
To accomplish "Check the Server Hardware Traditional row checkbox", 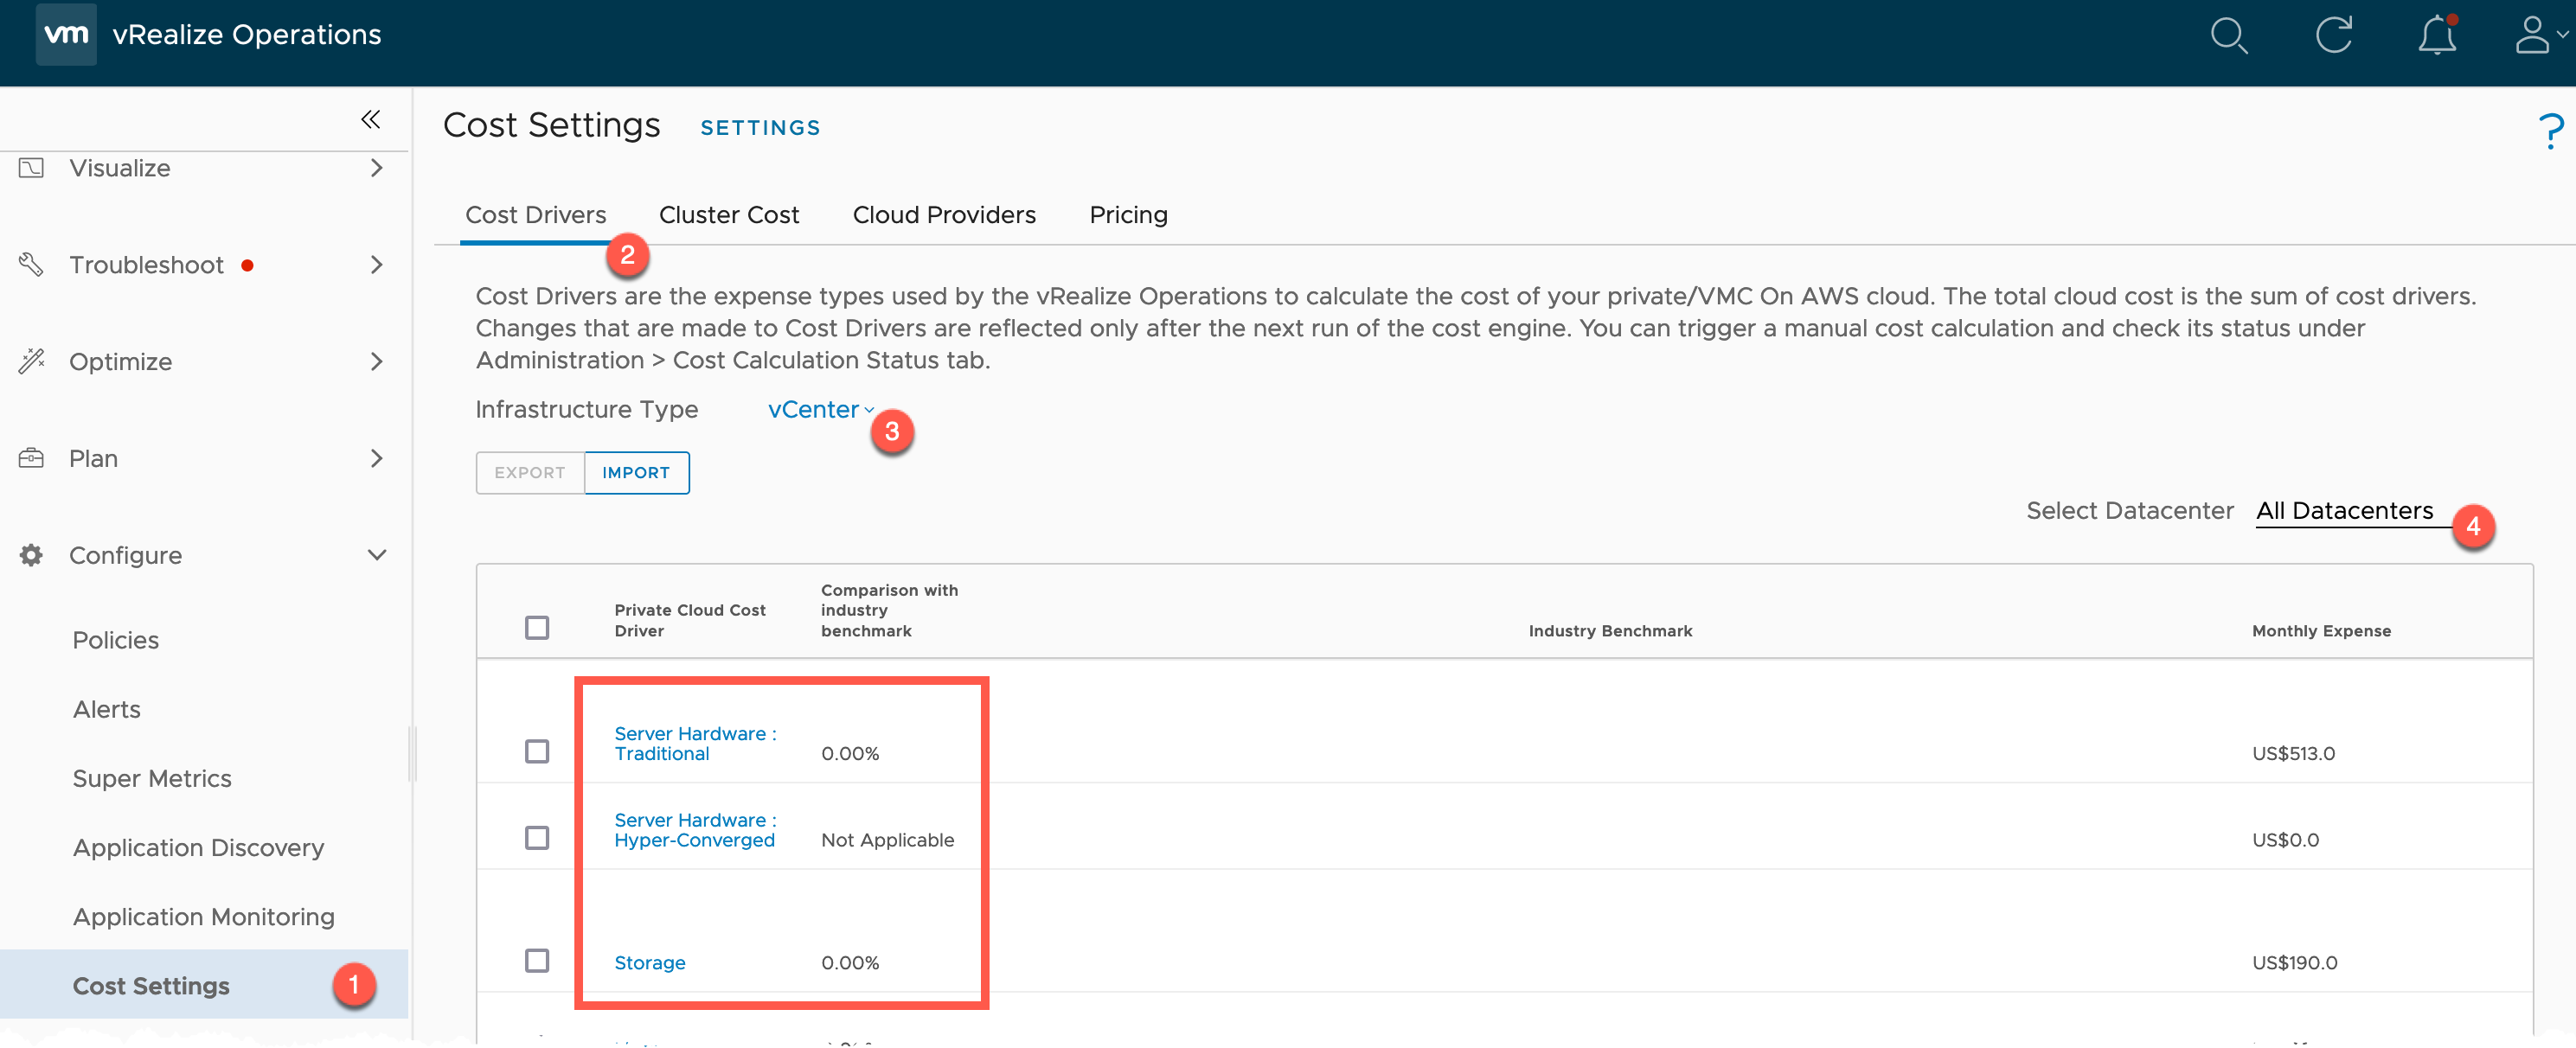I will [537, 751].
